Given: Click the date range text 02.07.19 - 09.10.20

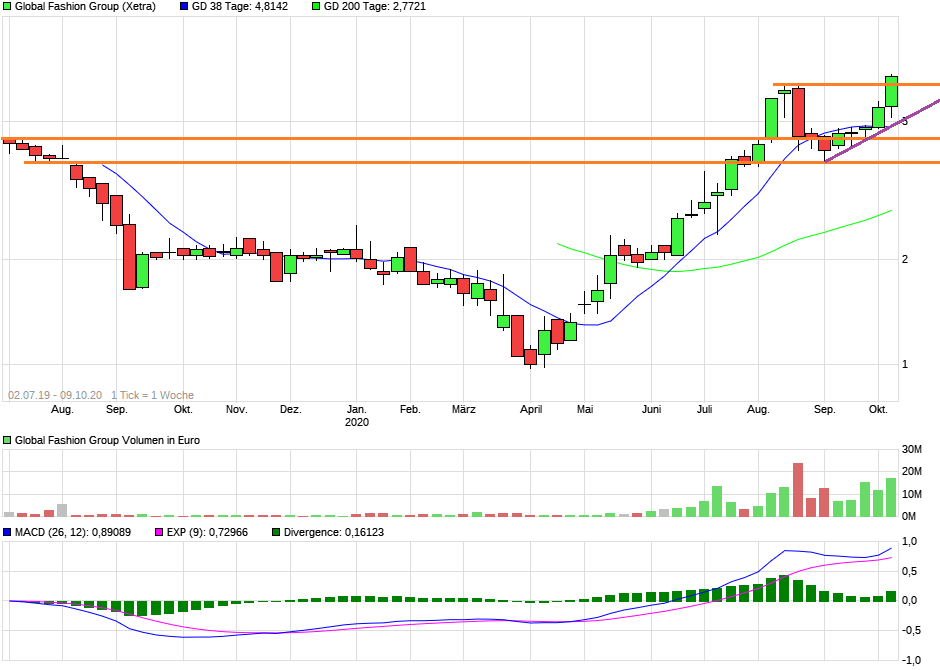Looking at the screenshot, I should point(55,396).
